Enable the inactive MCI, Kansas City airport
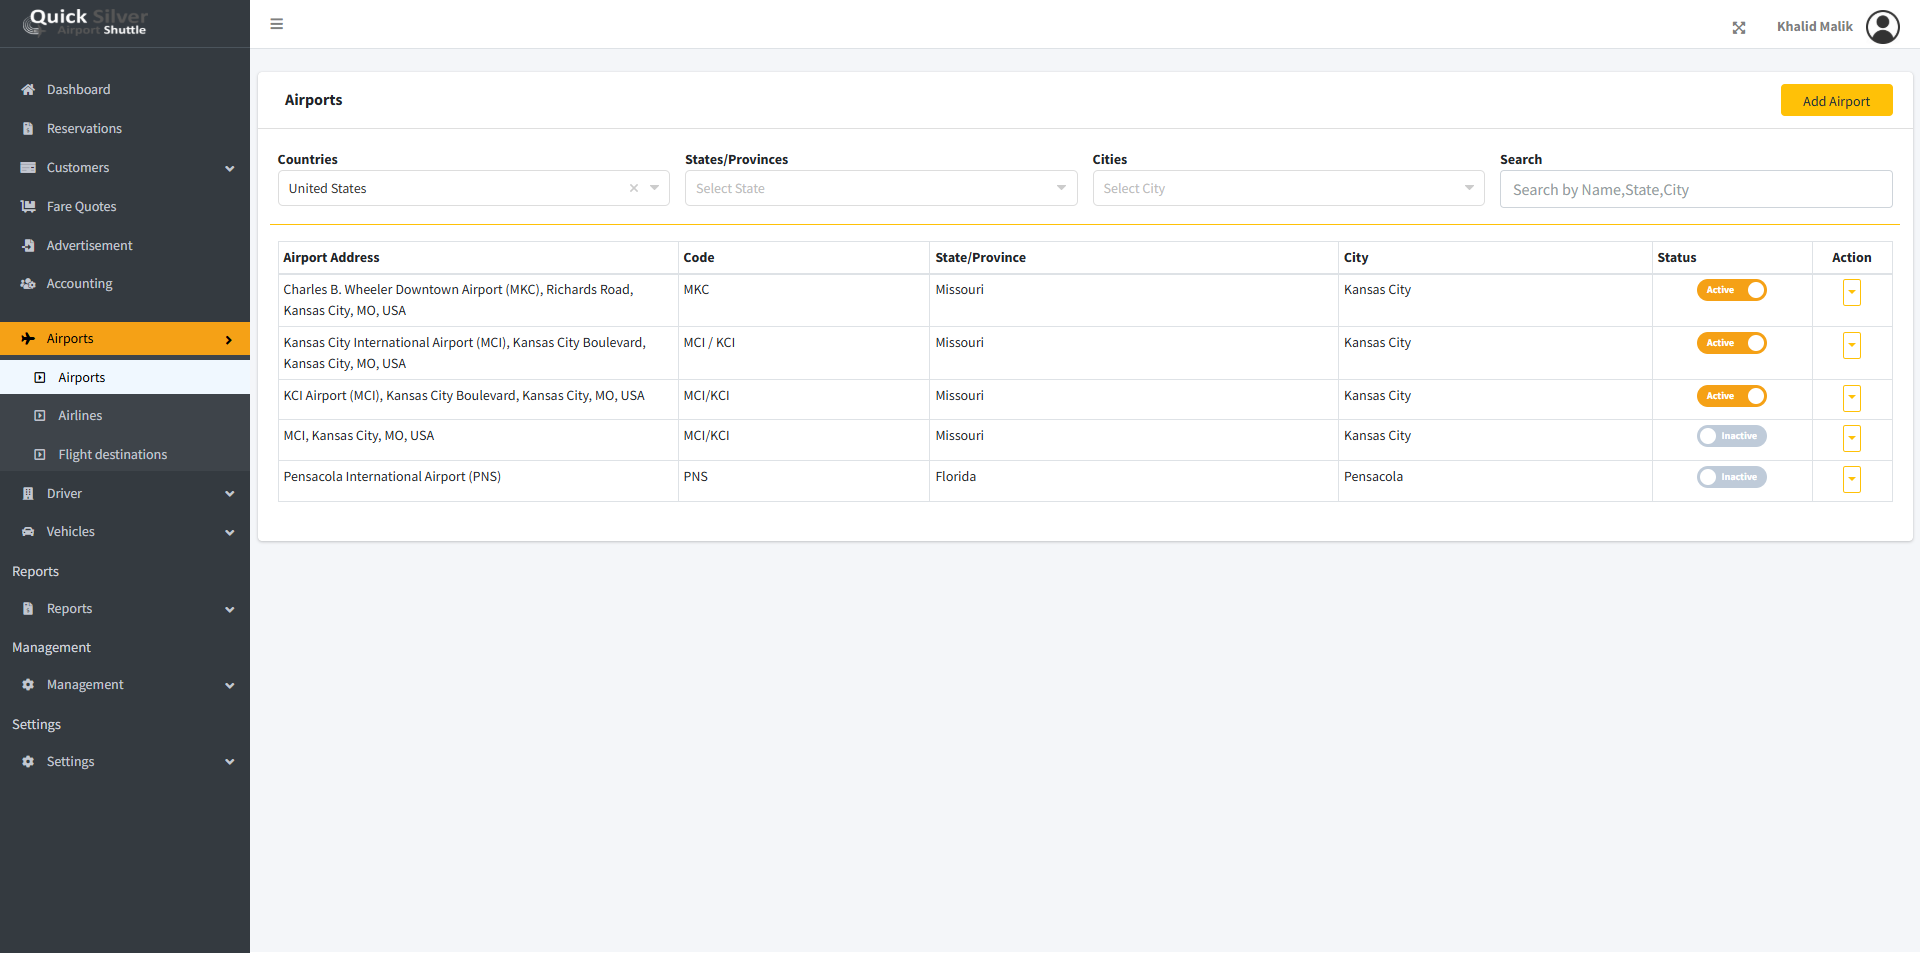 point(1731,436)
